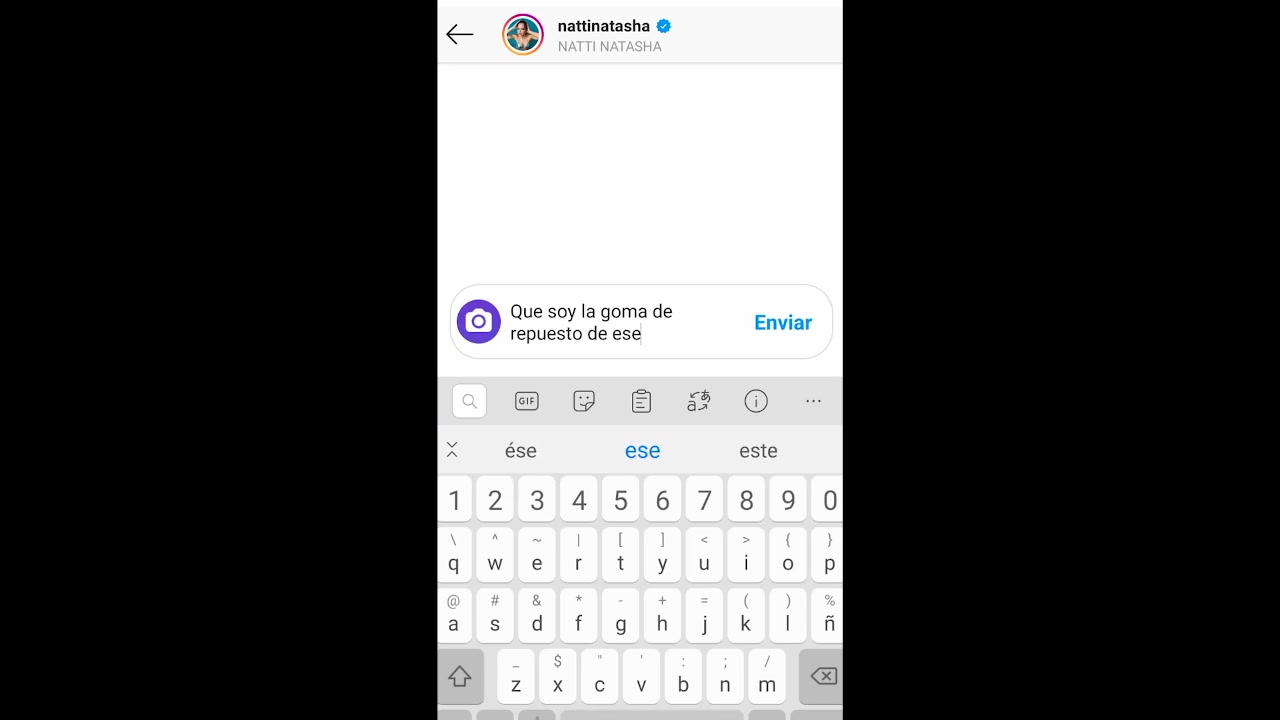Open the clipboard from keyboard toolbar
Screen dimensions: 1280x720
pos(641,401)
